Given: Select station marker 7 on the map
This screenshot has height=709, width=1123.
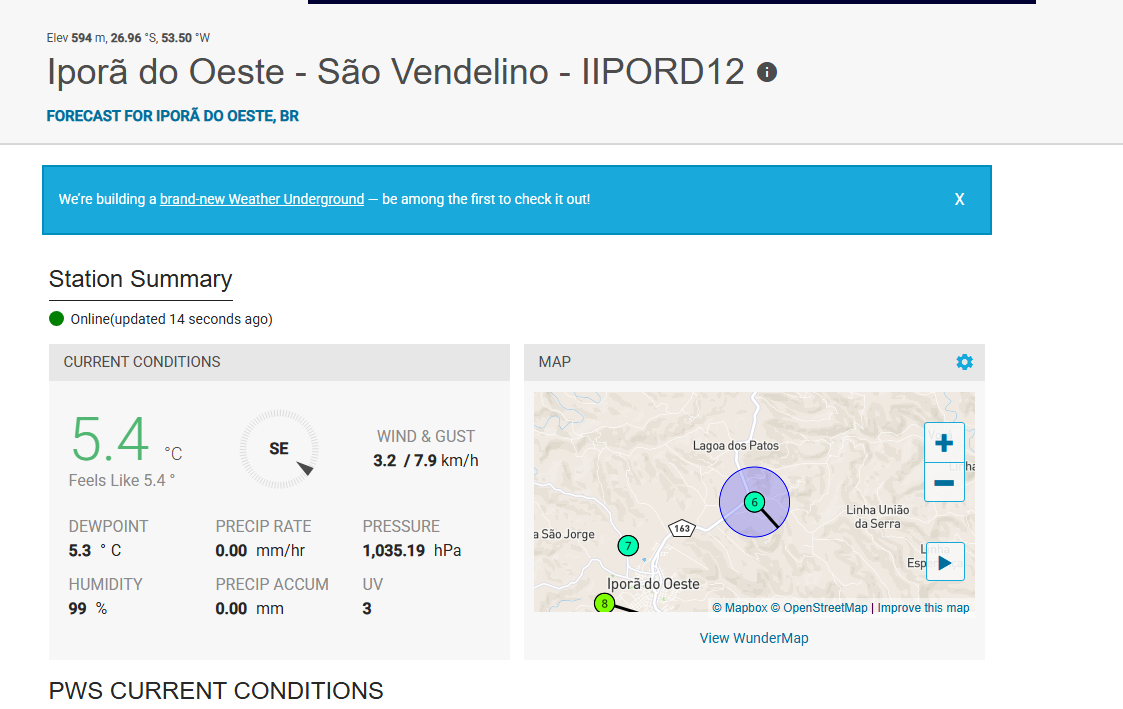Looking at the screenshot, I should point(628,545).
